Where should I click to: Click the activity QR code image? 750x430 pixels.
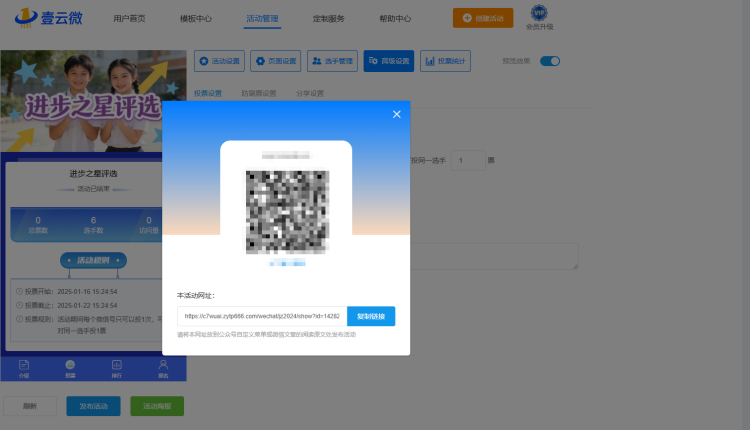point(287,212)
